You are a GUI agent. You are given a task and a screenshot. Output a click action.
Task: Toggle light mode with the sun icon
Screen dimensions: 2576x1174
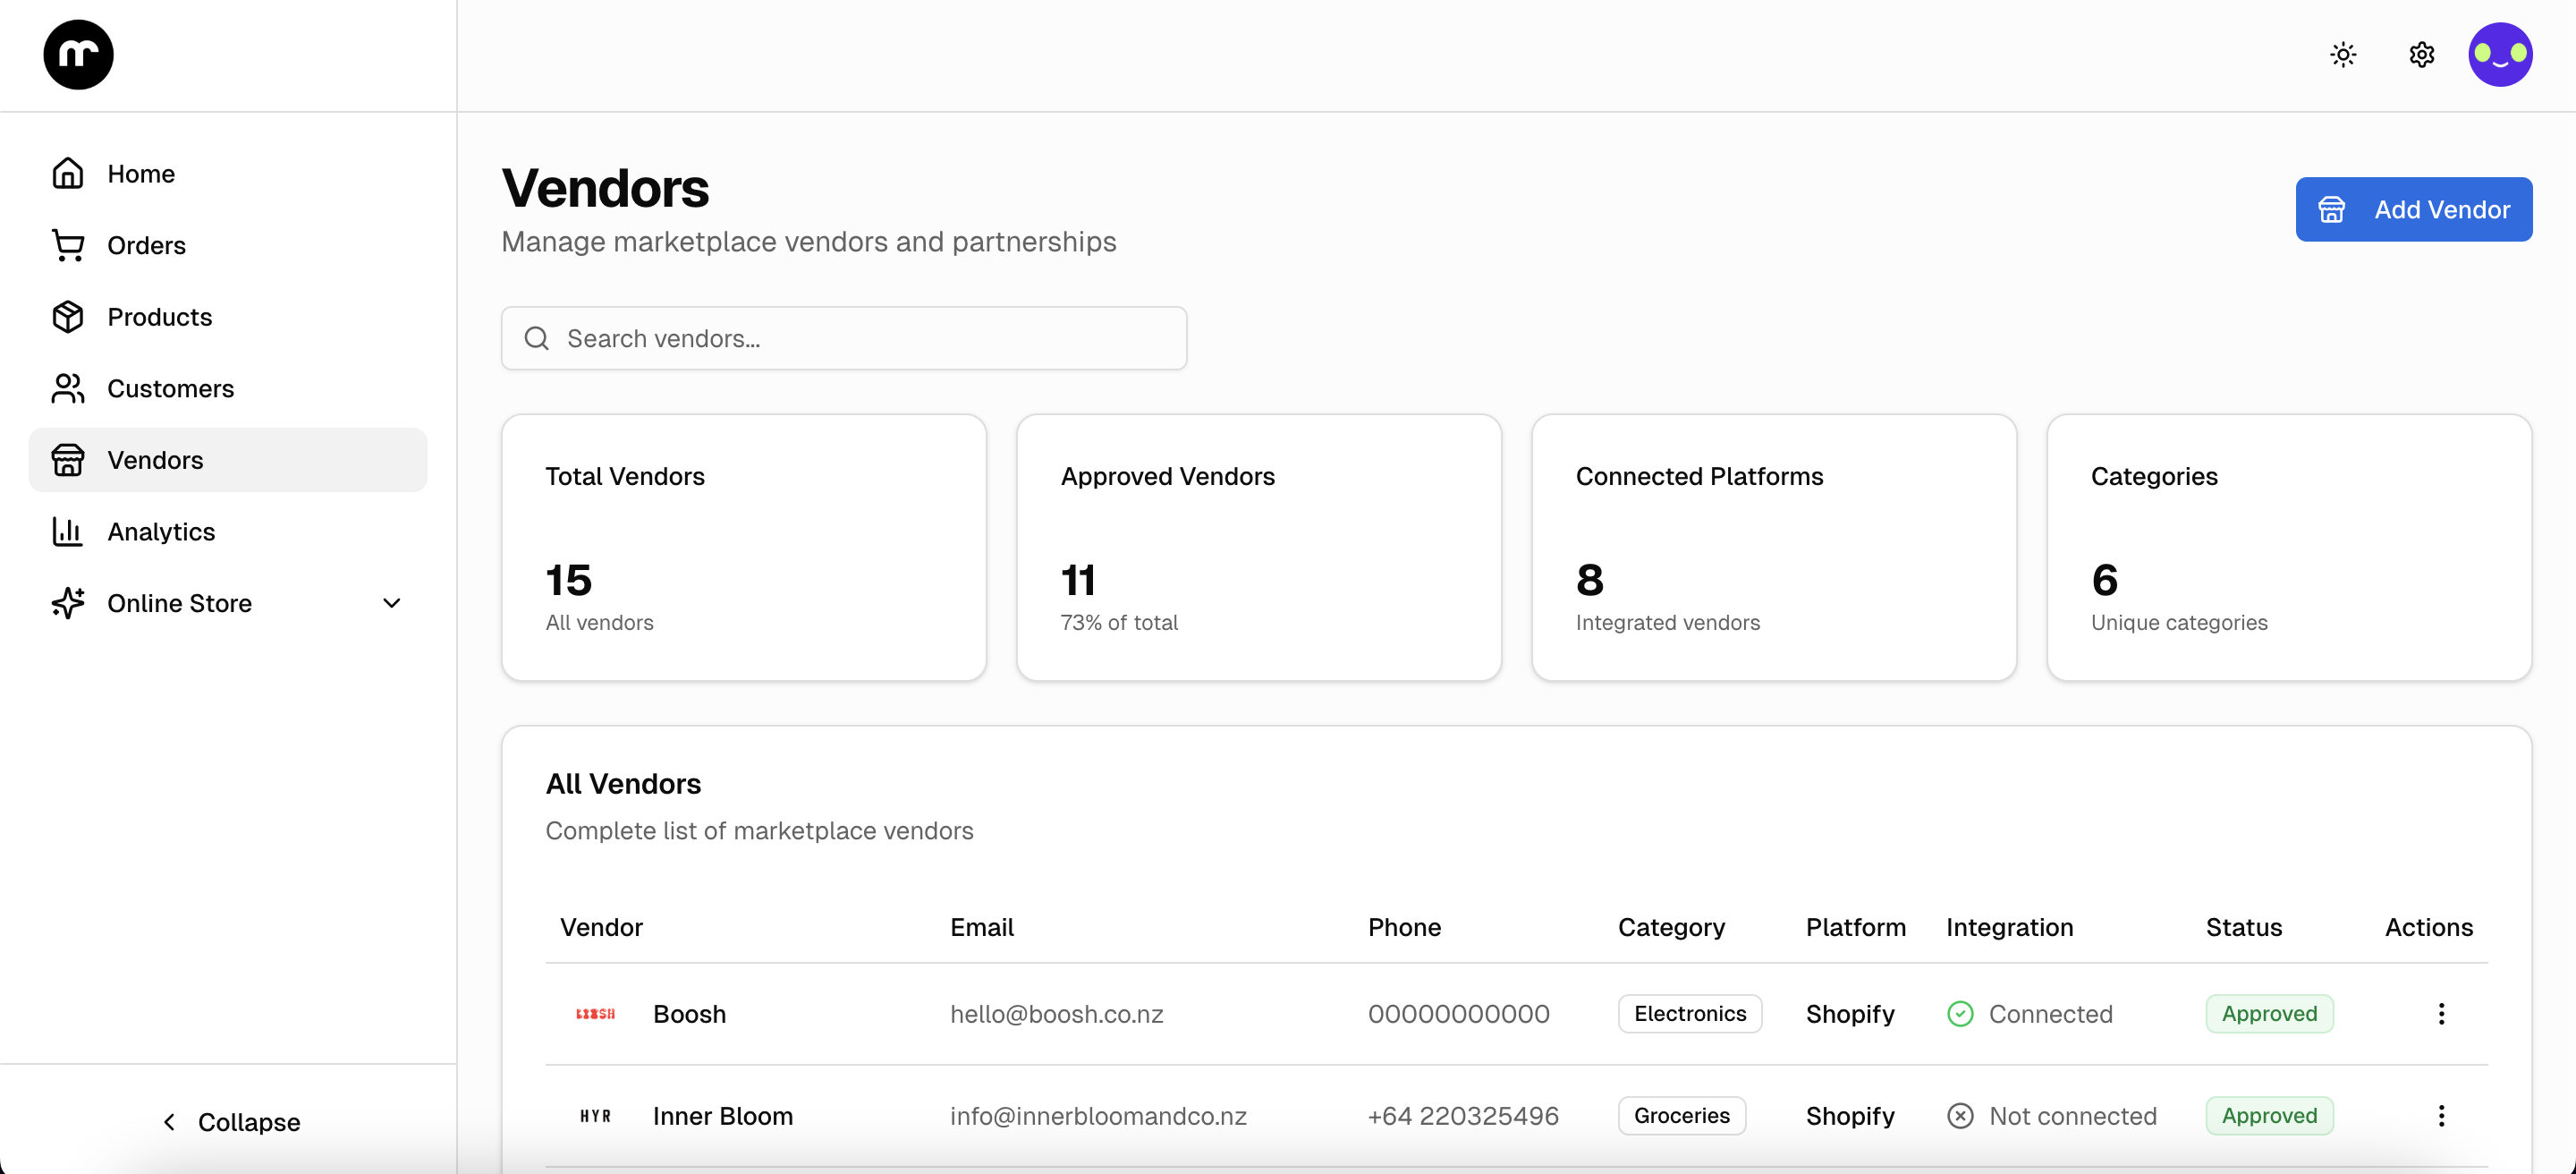pos(2343,54)
